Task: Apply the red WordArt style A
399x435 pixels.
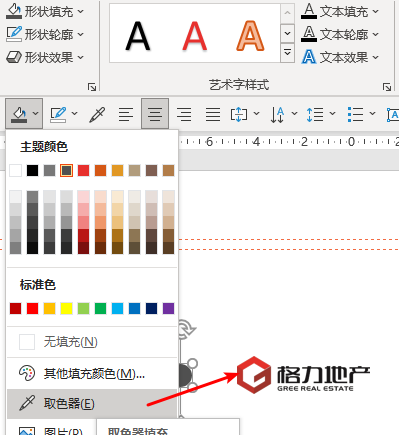Action: 195,36
